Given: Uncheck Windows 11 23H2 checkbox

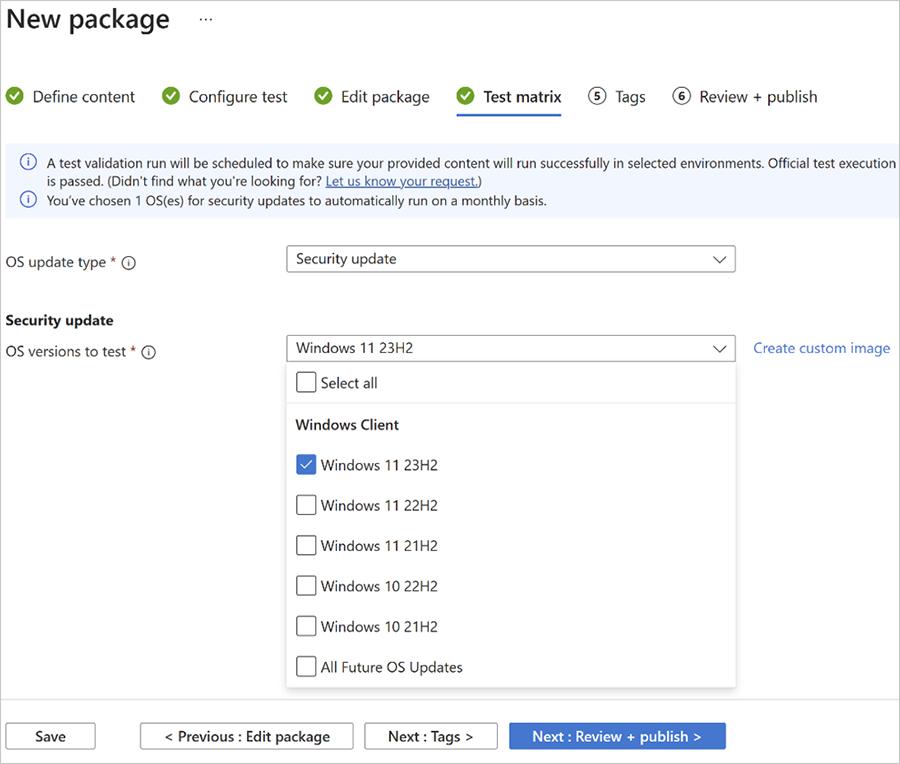Looking at the screenshot, I should [306, 465].
